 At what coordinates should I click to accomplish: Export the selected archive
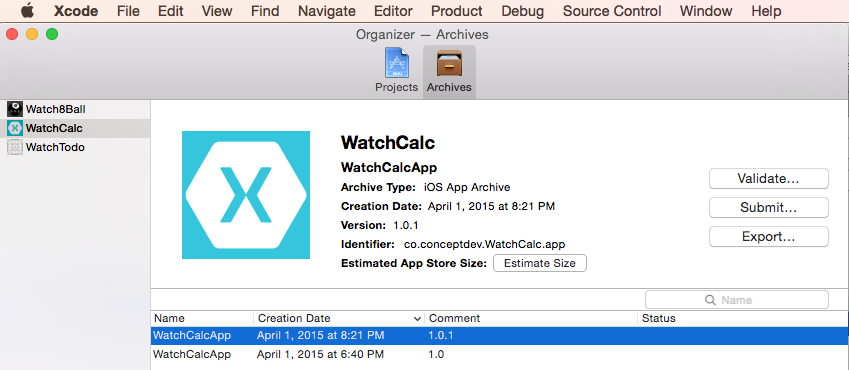tap(769, 237)
